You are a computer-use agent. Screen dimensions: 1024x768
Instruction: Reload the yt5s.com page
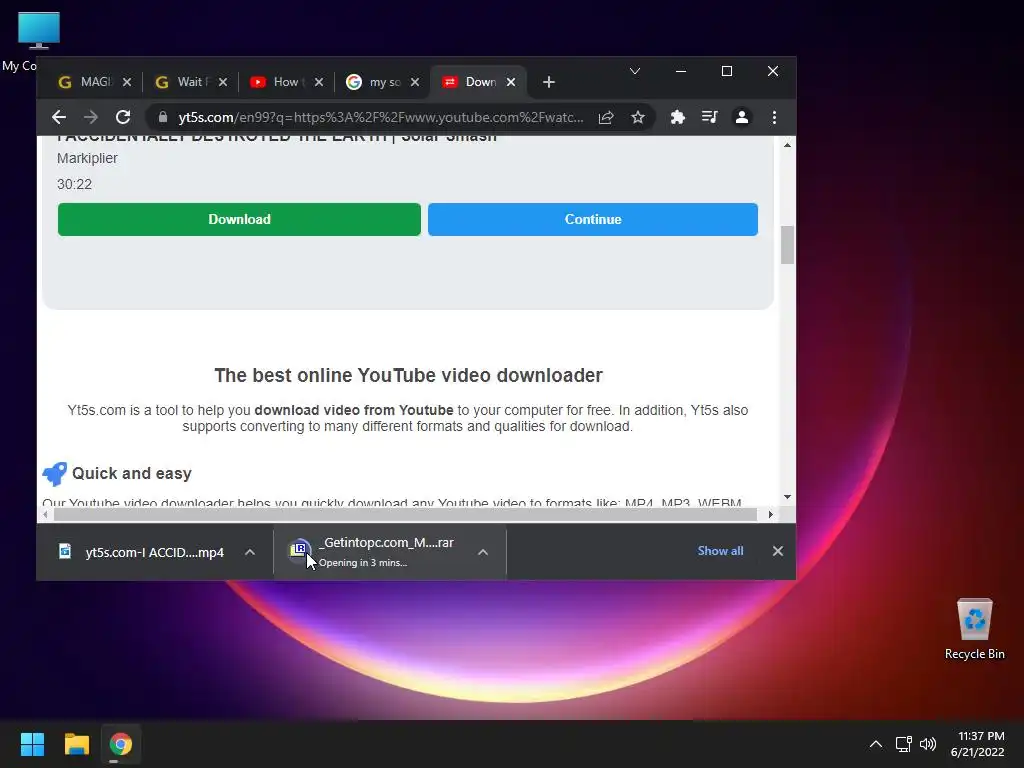tap(123, 117)
